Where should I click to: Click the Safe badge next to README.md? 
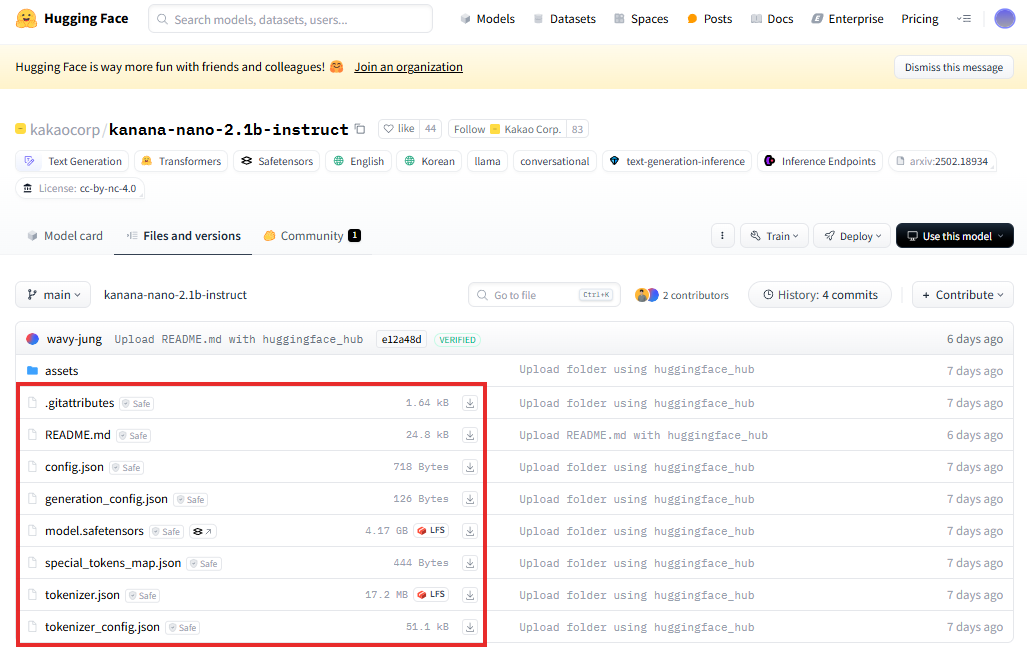134,436
